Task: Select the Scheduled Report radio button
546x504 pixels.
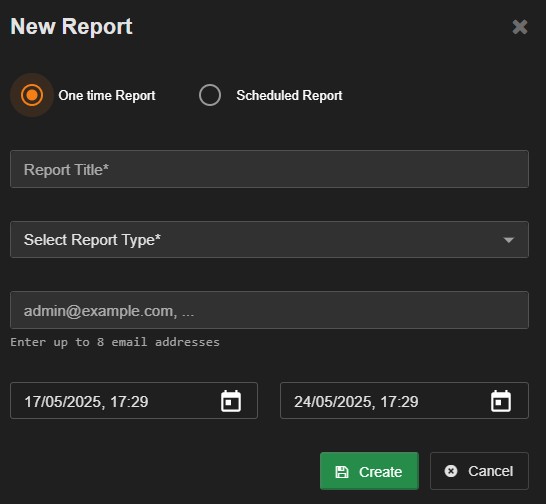Action: tap(210, 95)
